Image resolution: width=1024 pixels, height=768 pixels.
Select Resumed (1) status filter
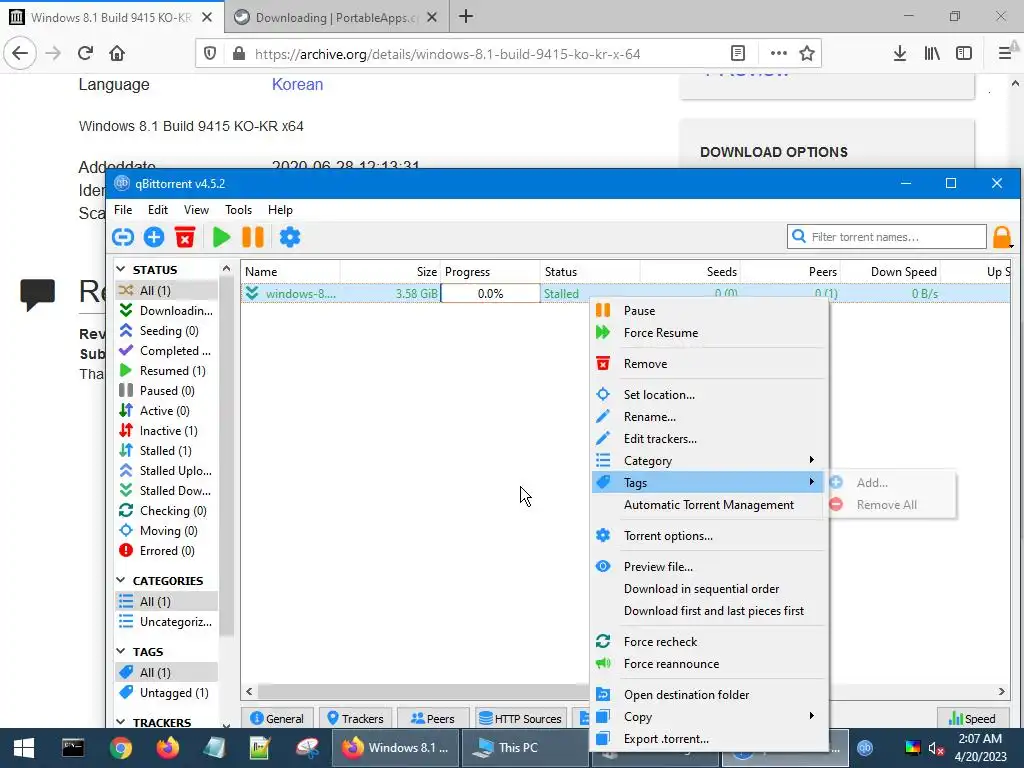(x=167, y=371)
